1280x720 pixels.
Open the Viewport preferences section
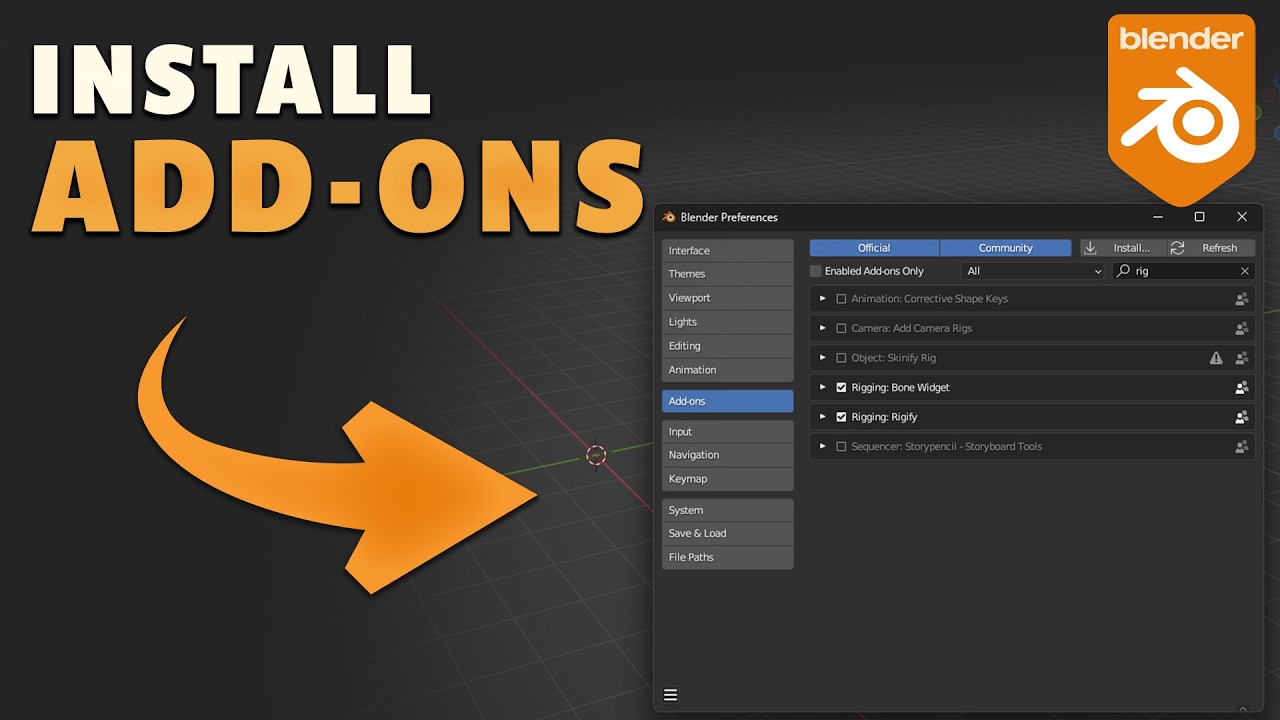[727, 298]
